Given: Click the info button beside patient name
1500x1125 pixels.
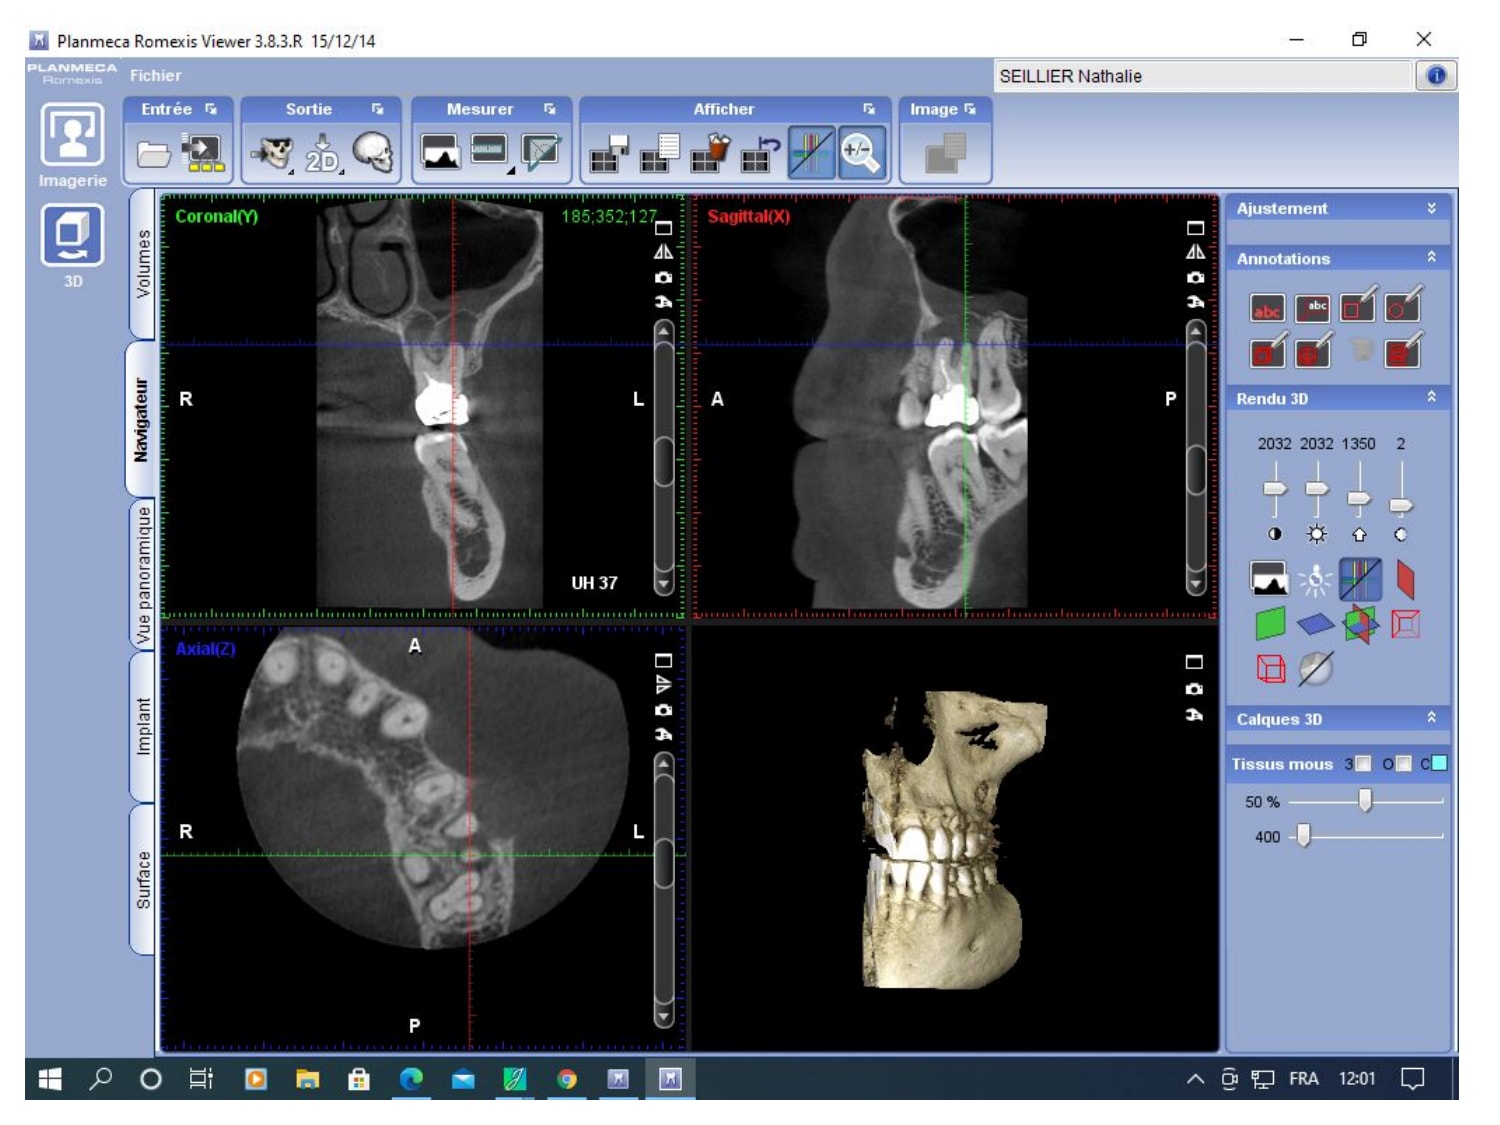Looking at the screenshot, I should (1436, 76).
